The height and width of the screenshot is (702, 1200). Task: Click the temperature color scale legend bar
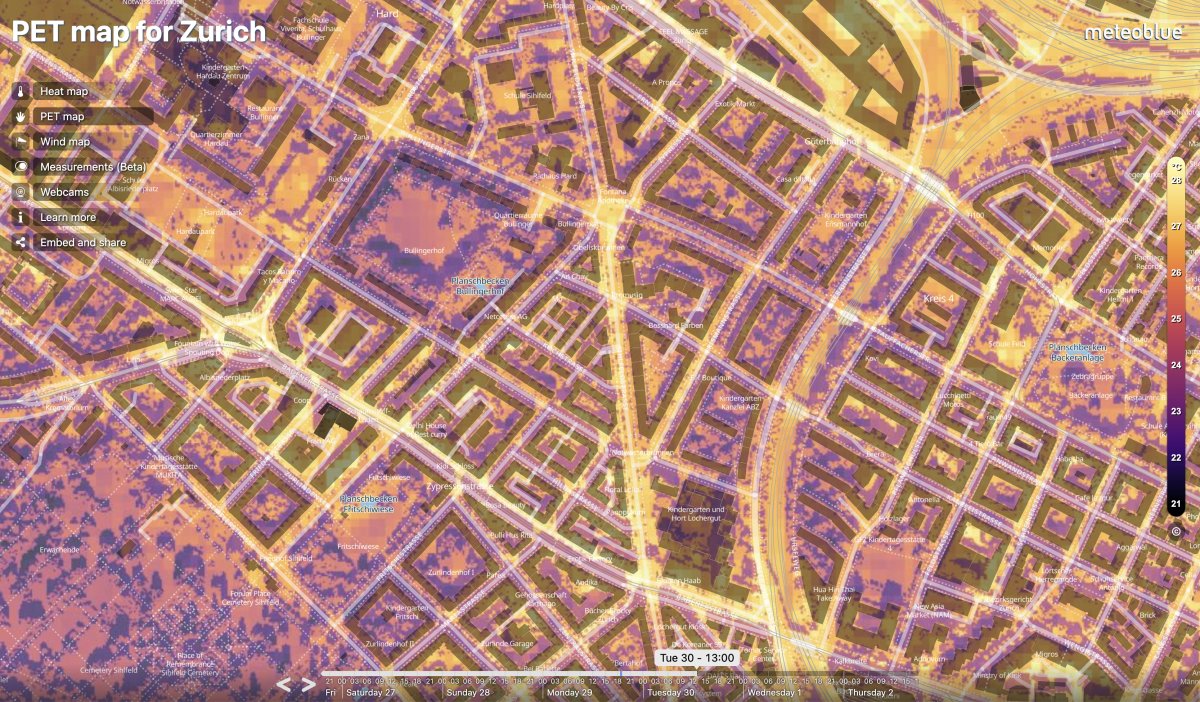tap(1176, 340)
